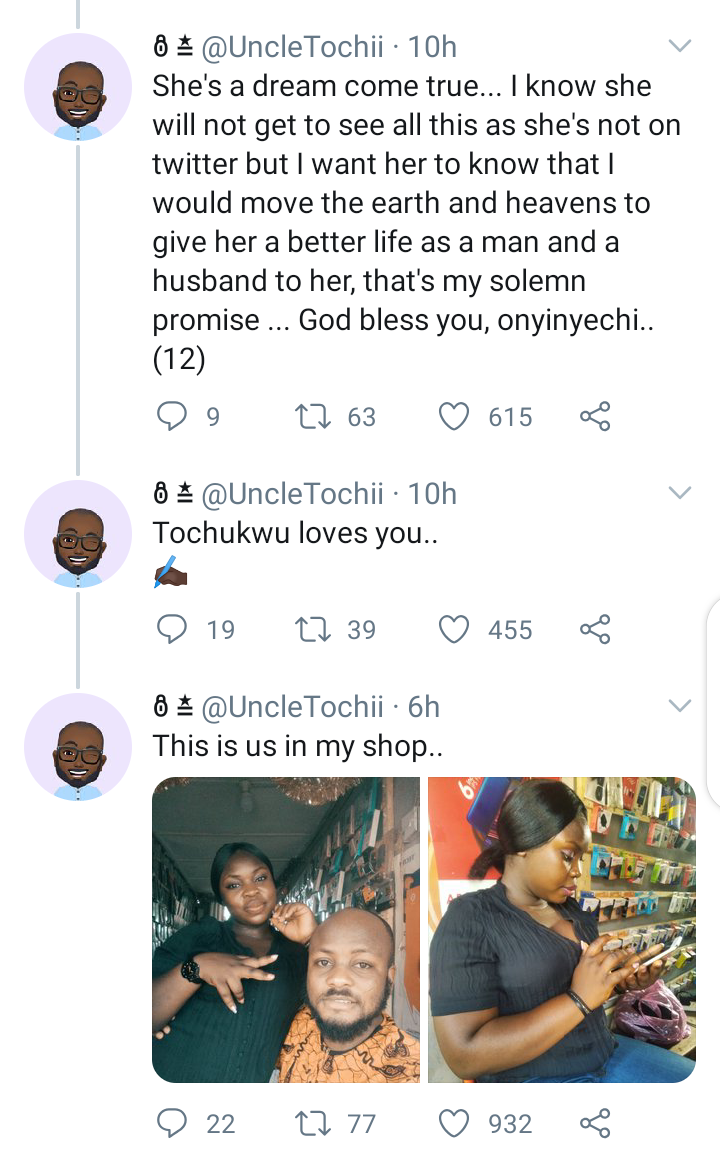This screenshot has height=1158, width=720.
Task: Expand options chevron on 'Tochukwu loves you' tweet
Action: [x=679, y=493]
